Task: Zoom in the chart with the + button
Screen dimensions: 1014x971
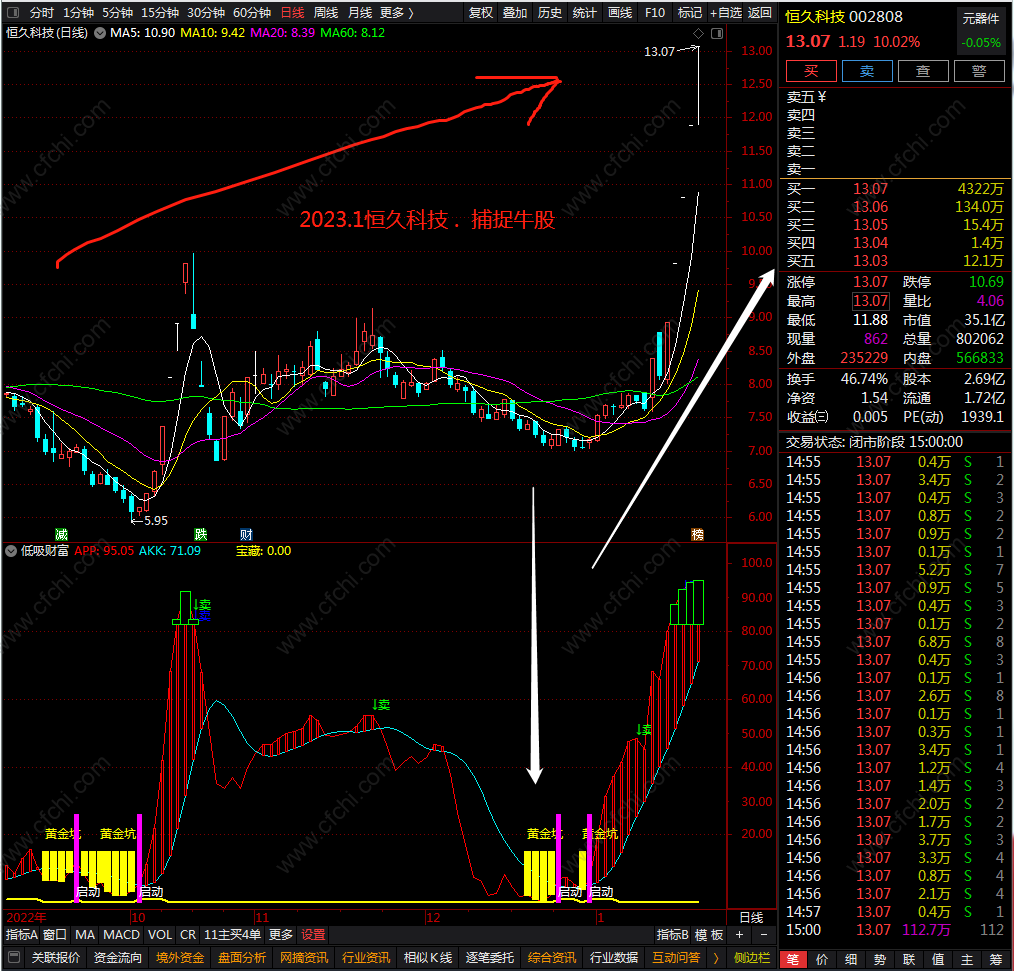Action: [x=739, y=935]
